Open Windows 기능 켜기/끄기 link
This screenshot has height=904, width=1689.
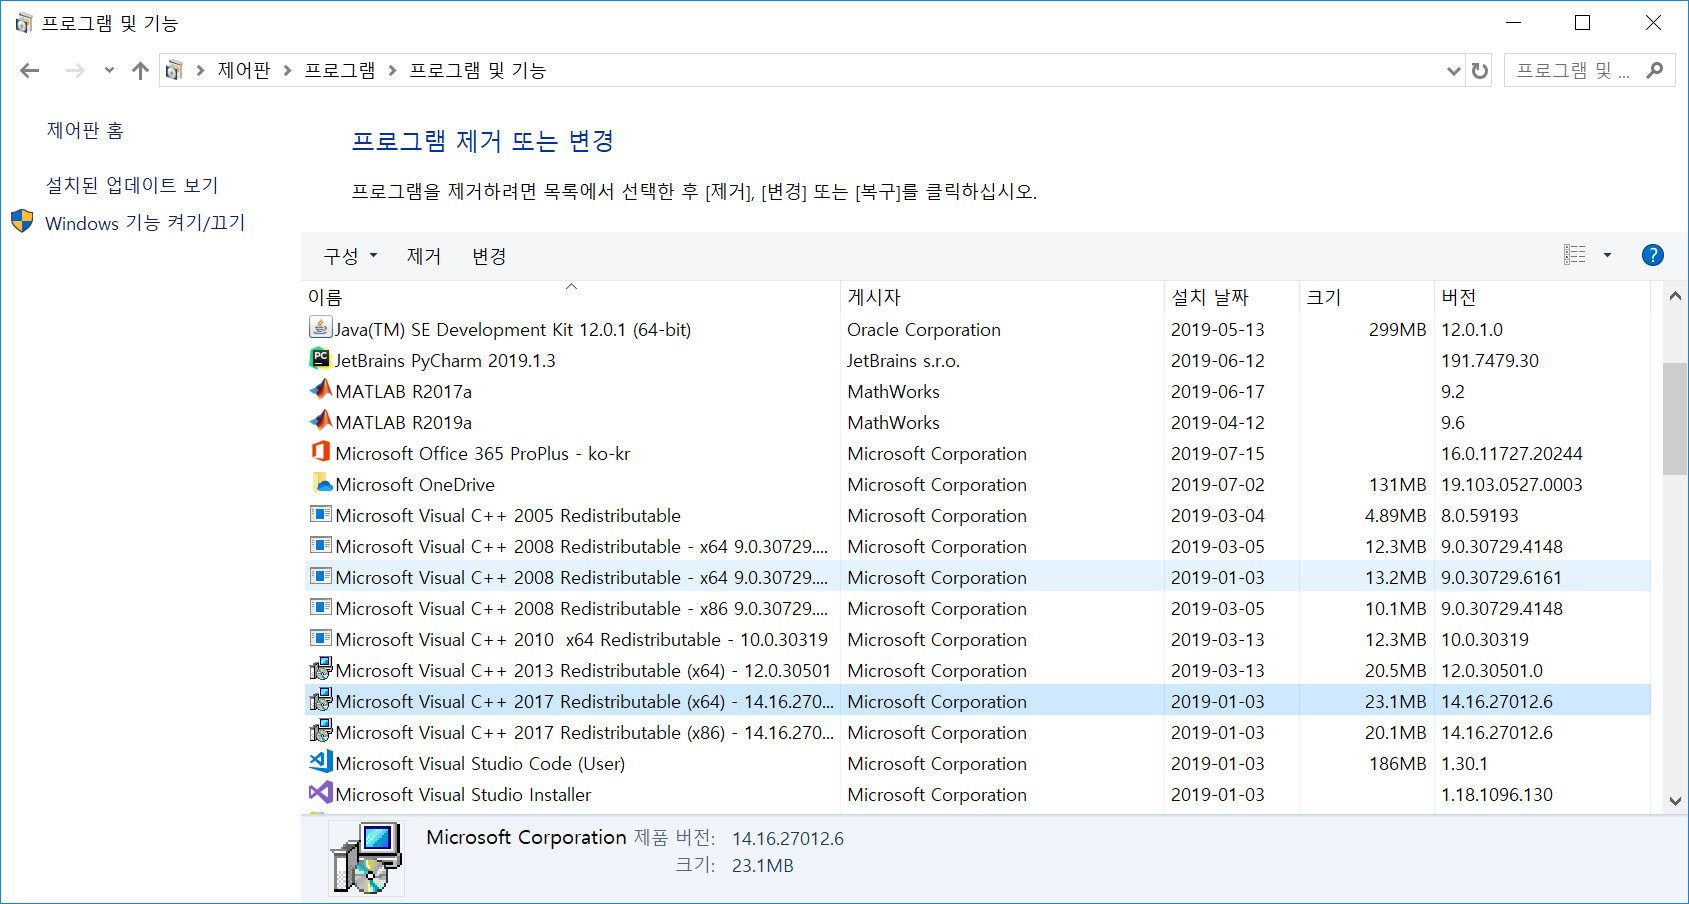(145, 223)
